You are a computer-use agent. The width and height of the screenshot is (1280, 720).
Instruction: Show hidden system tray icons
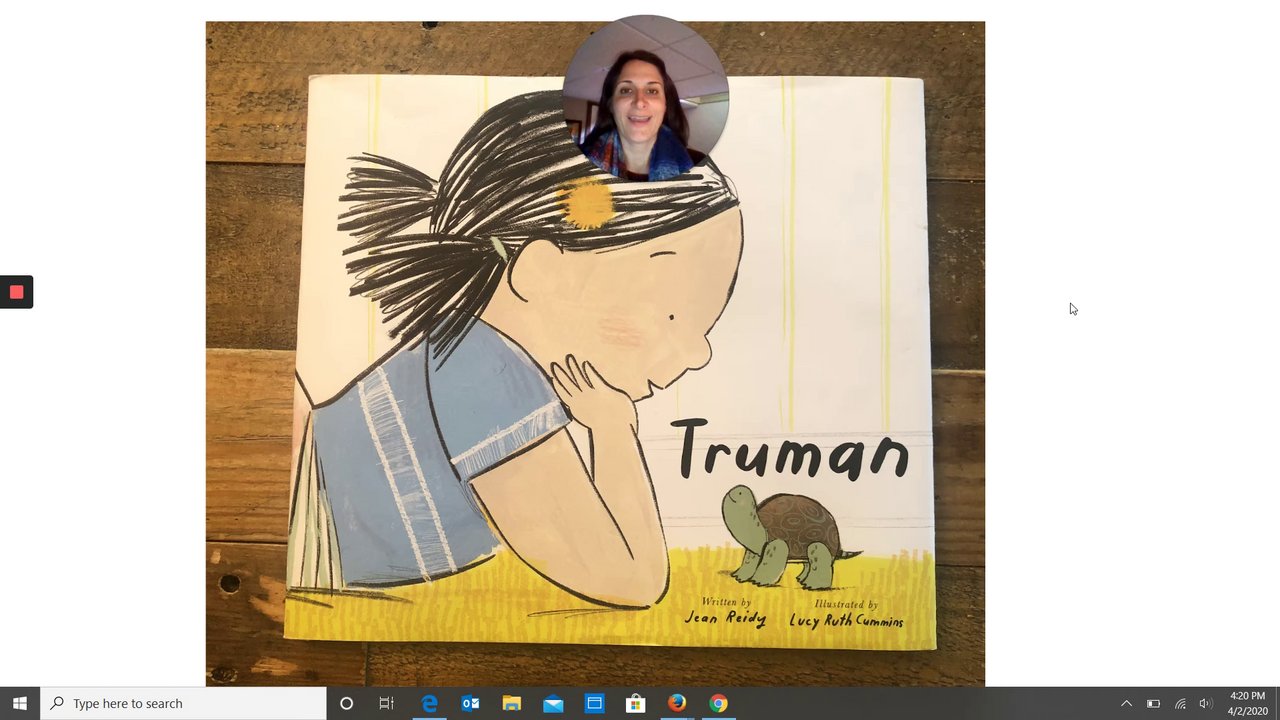pyautogui.click(x=1126, y=703)
